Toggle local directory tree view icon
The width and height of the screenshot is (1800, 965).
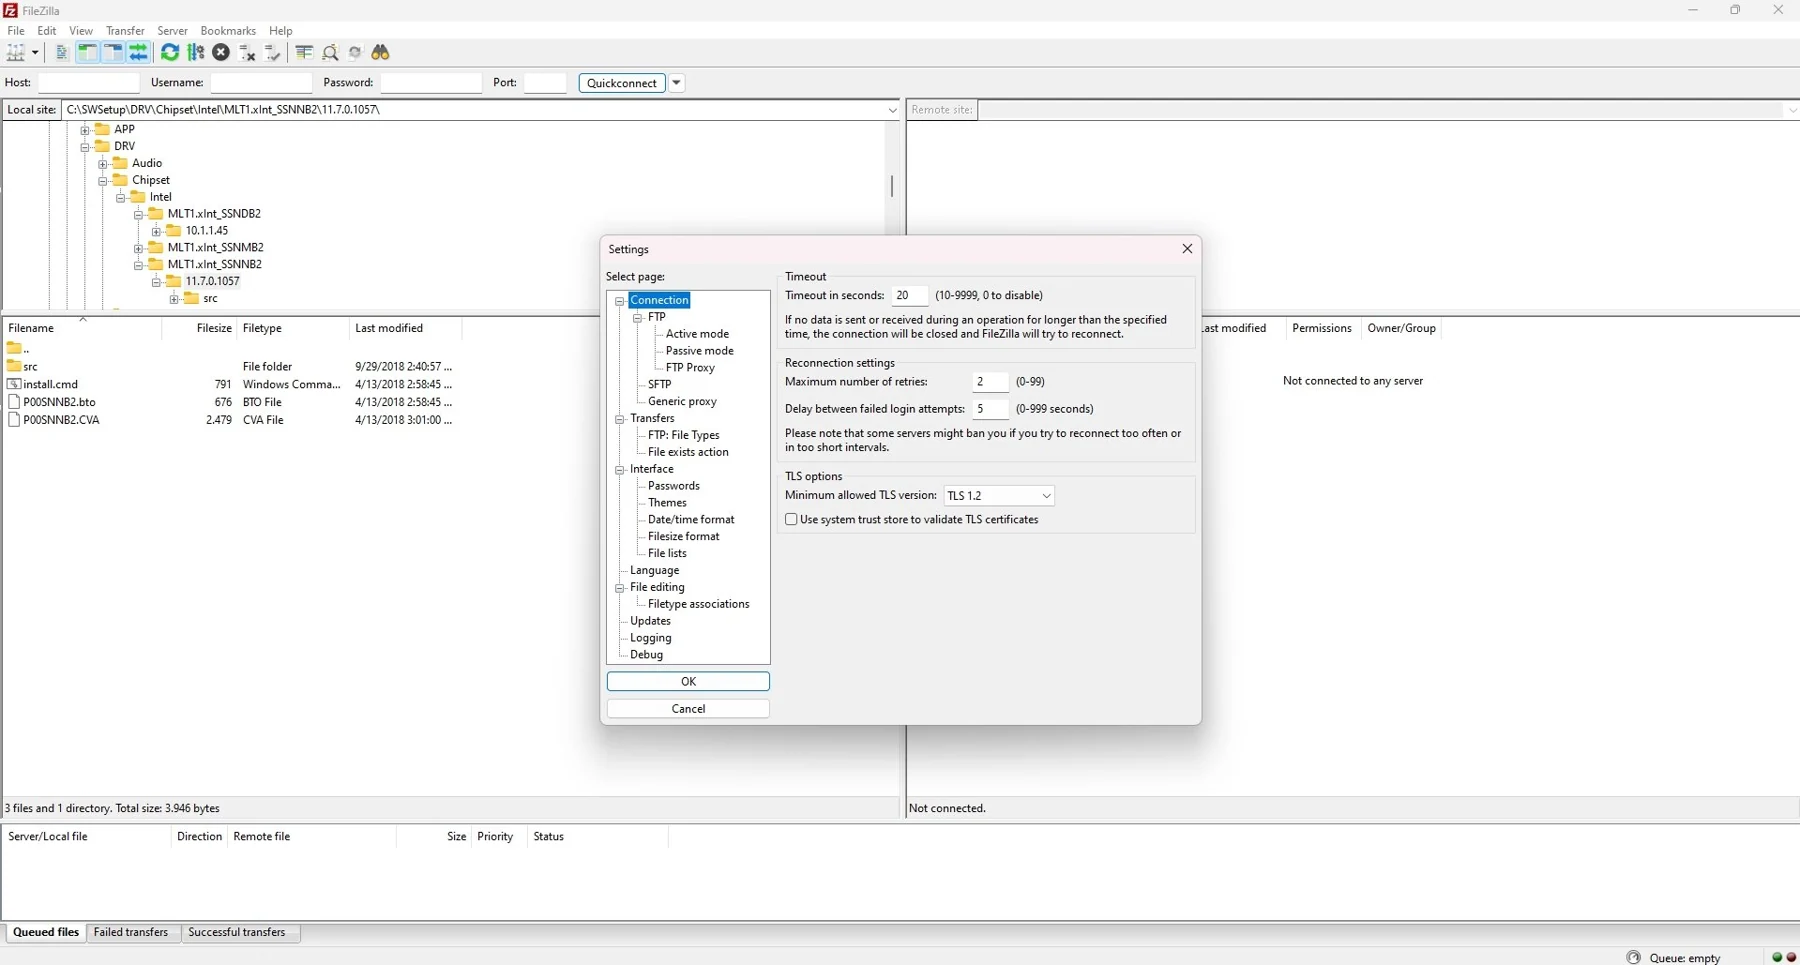pyautogui.click(x=88, y=52)
